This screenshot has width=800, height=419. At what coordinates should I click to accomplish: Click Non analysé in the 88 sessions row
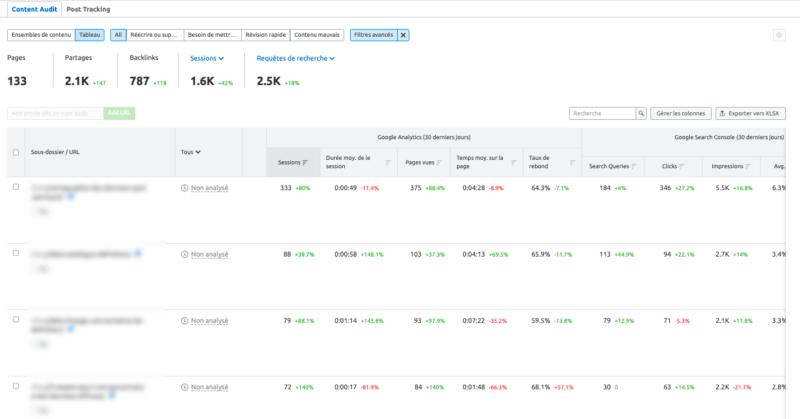coord(210,255)
